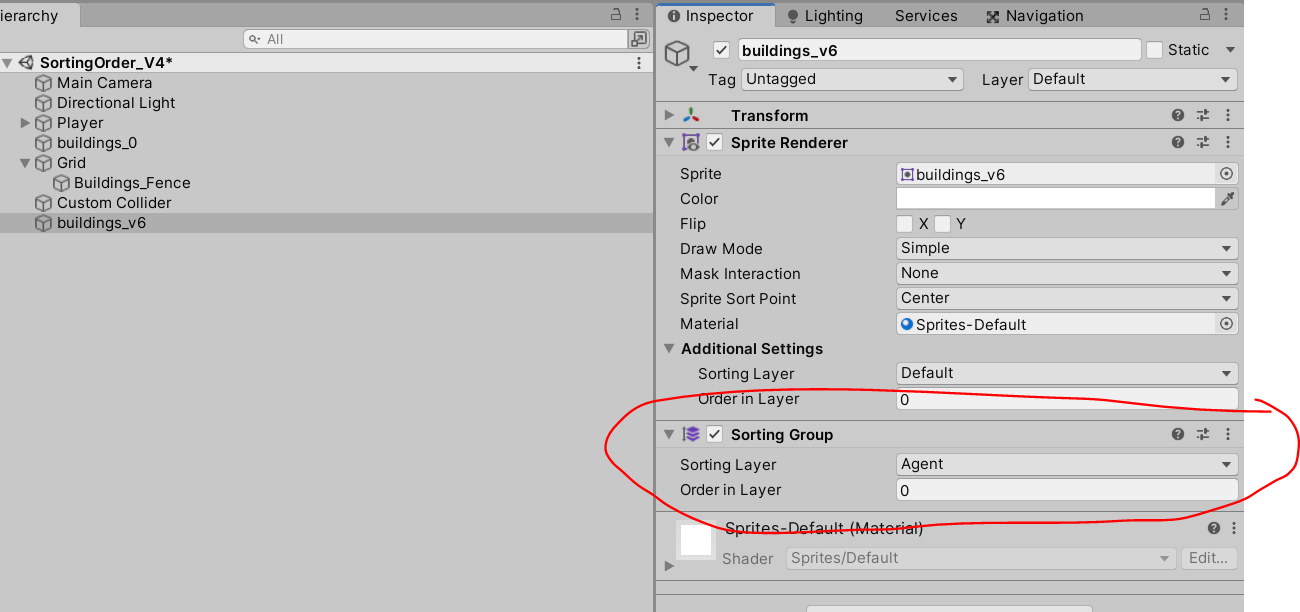The width and height of the screenshot is (1300, 612).
Task: Open the Layer dropdown showing Default
Action: pyautogui.click(x=1133, y=80)
